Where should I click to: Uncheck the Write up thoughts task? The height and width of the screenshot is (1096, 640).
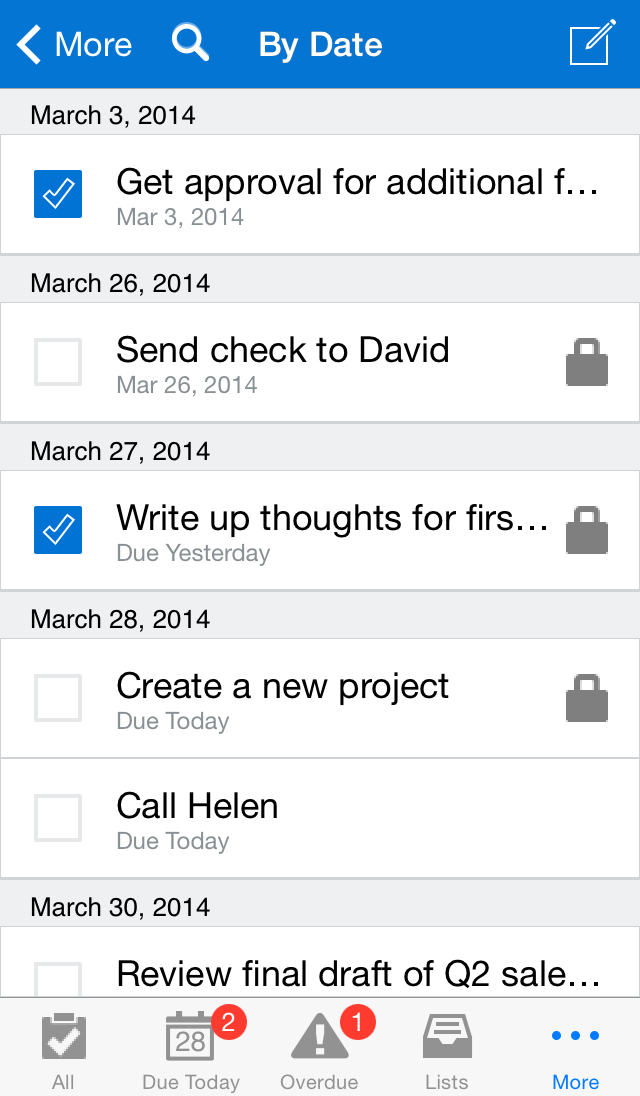click(x=58, y=530)
